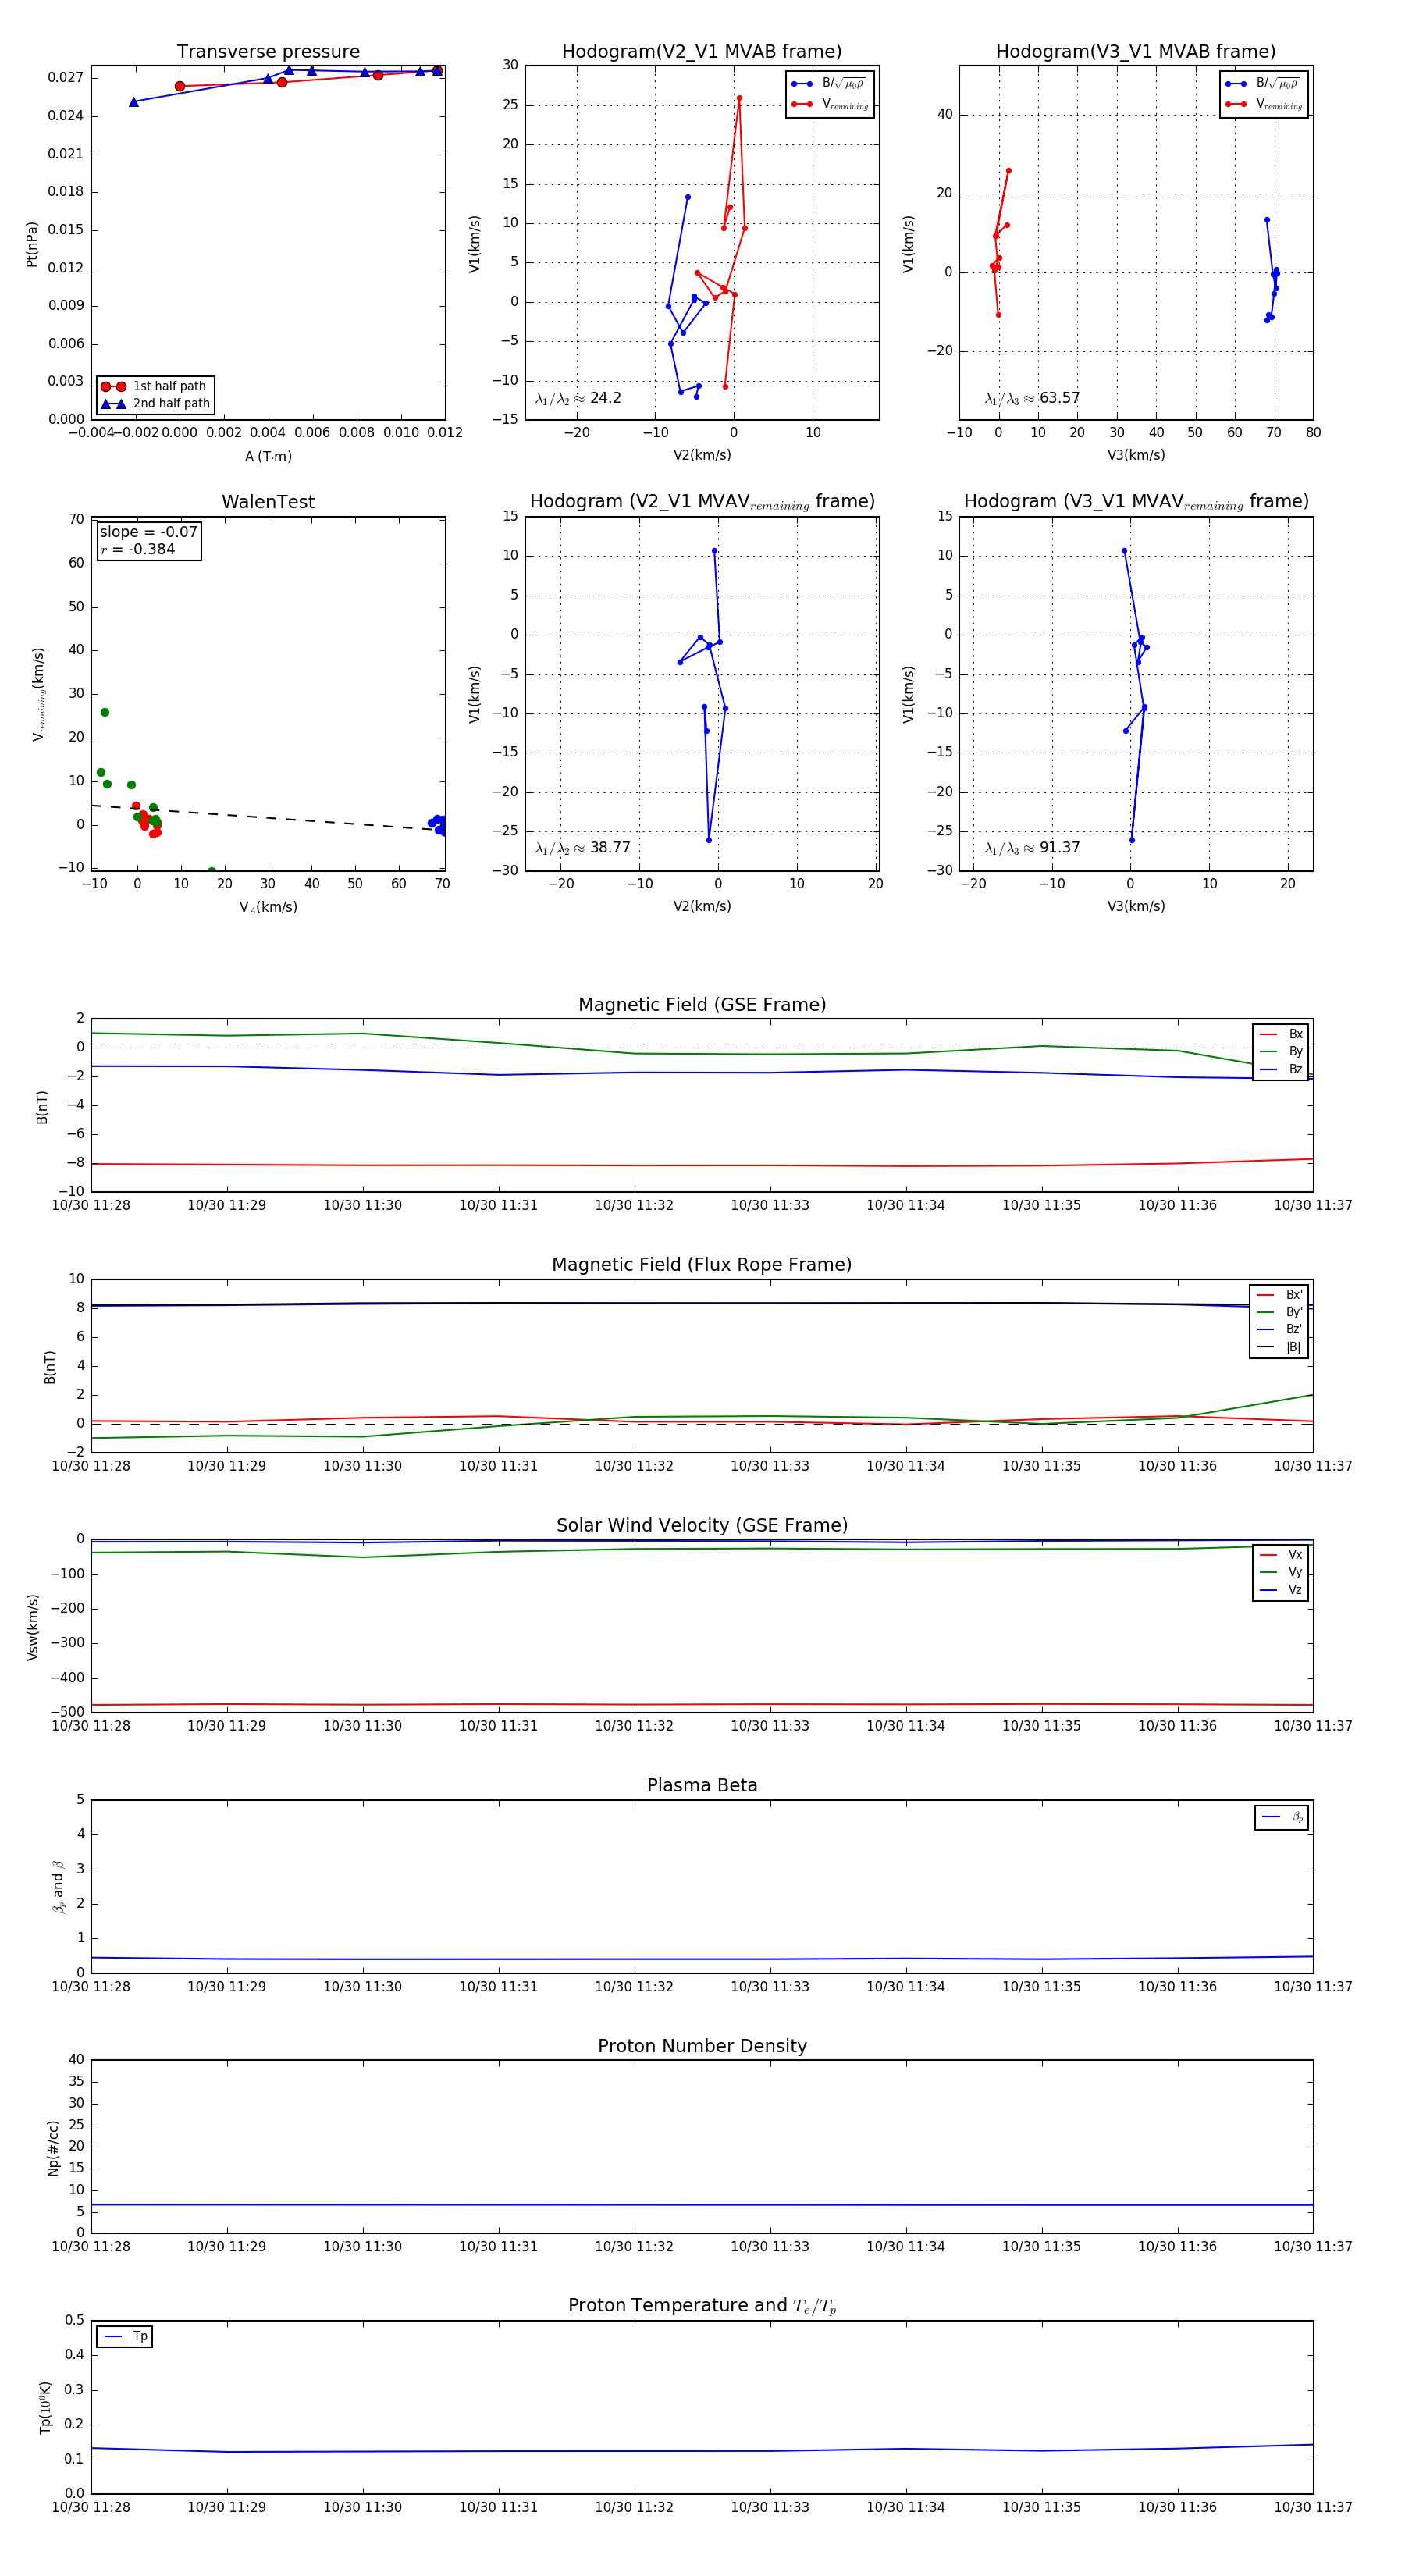Image resolution: width=1405 pixels, height=2576 pixels.
Task: Click the 'Proton Temperature and Te/Tp' title
Action: coord(702,2306)
